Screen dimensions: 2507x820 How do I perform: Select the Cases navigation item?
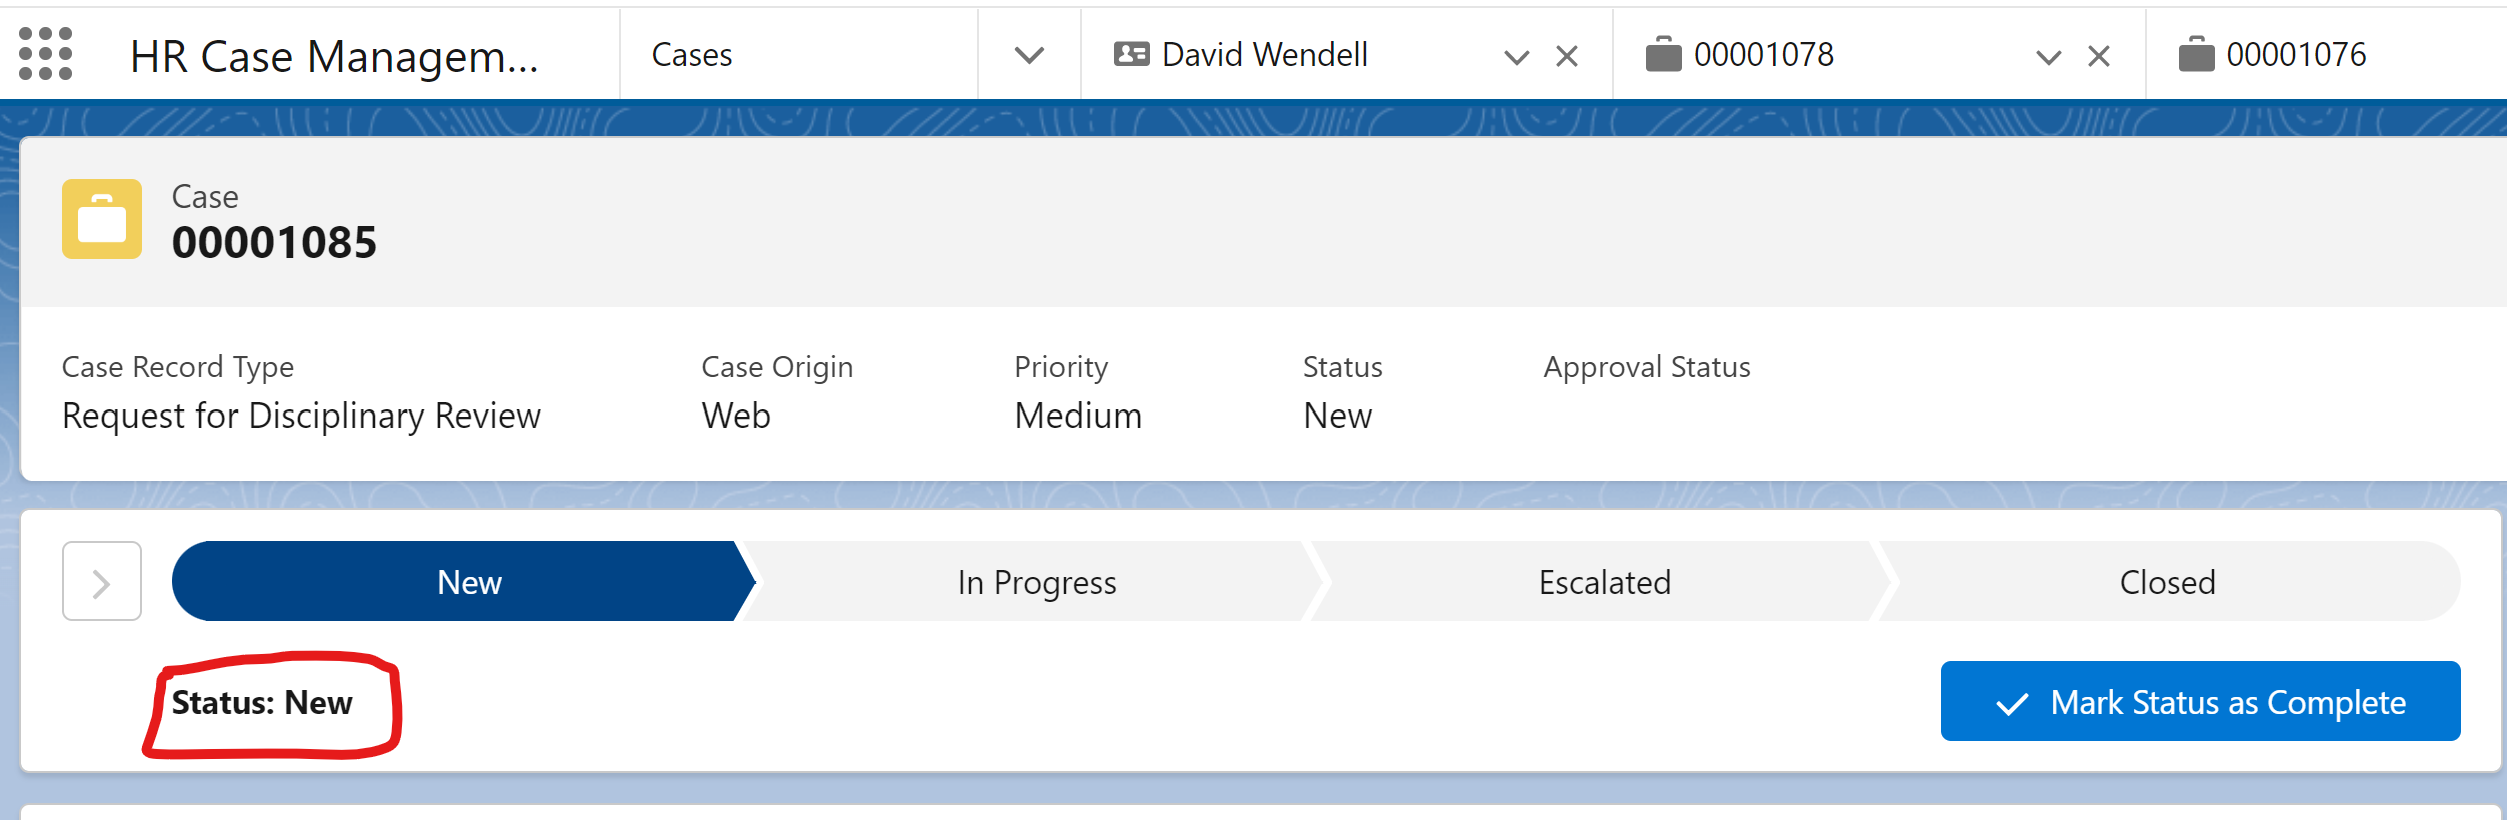(692, 54)
